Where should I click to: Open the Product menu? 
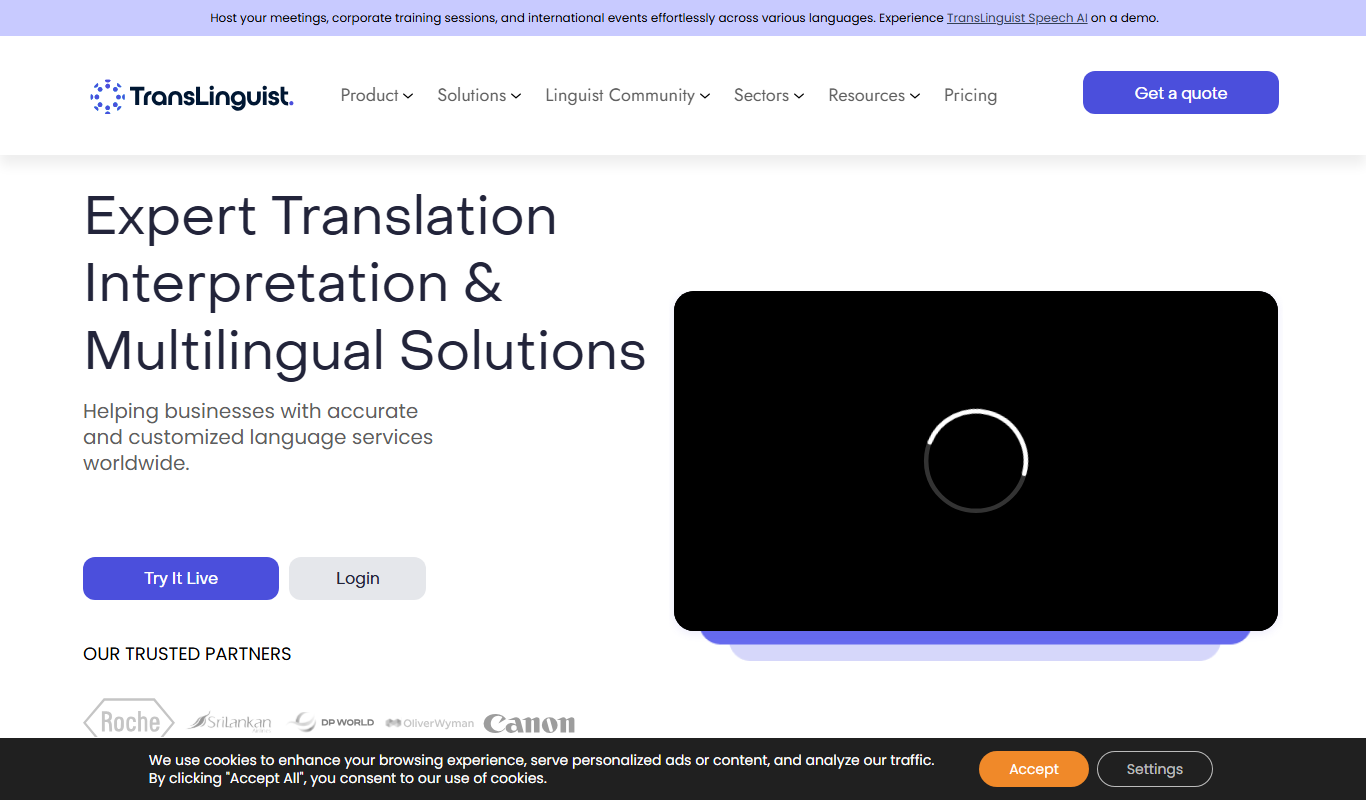coord(370,95)
